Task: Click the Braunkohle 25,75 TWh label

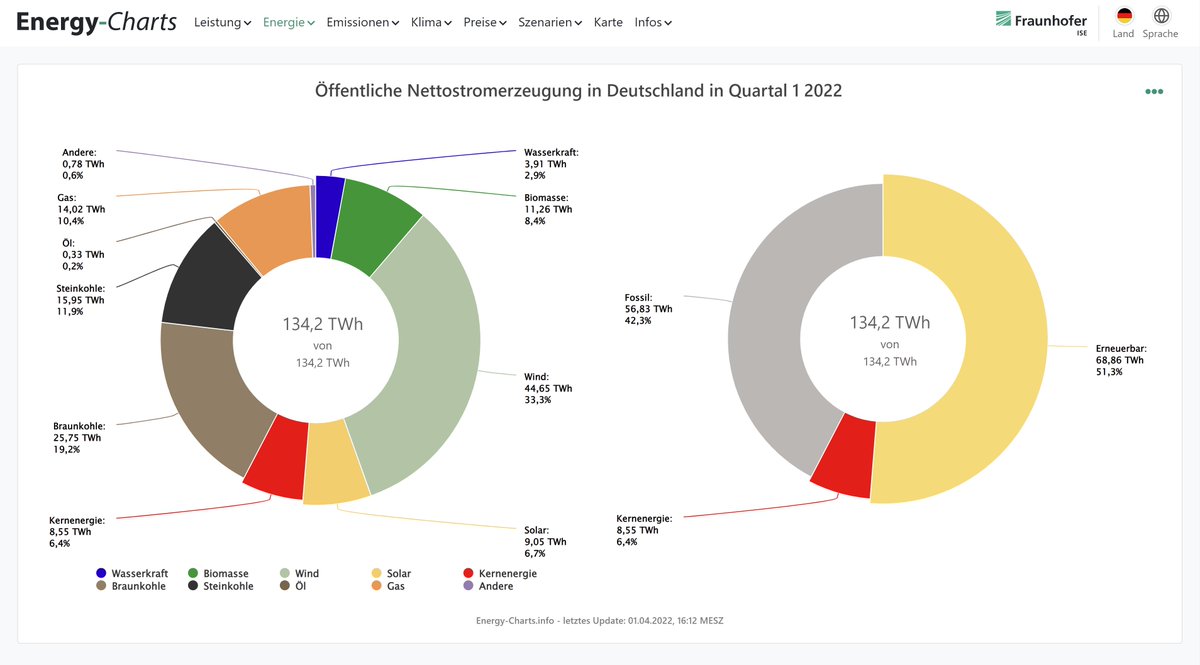Action: [79, 437]
